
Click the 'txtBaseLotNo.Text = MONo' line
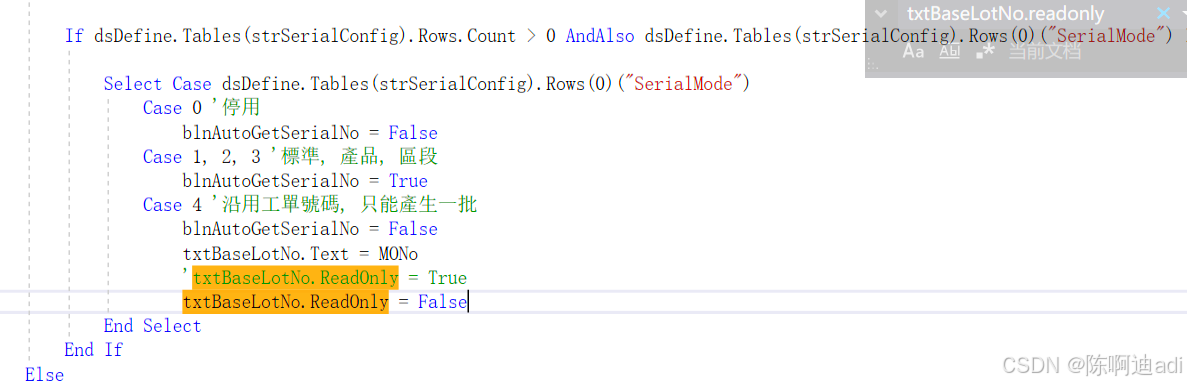point(300,253)
